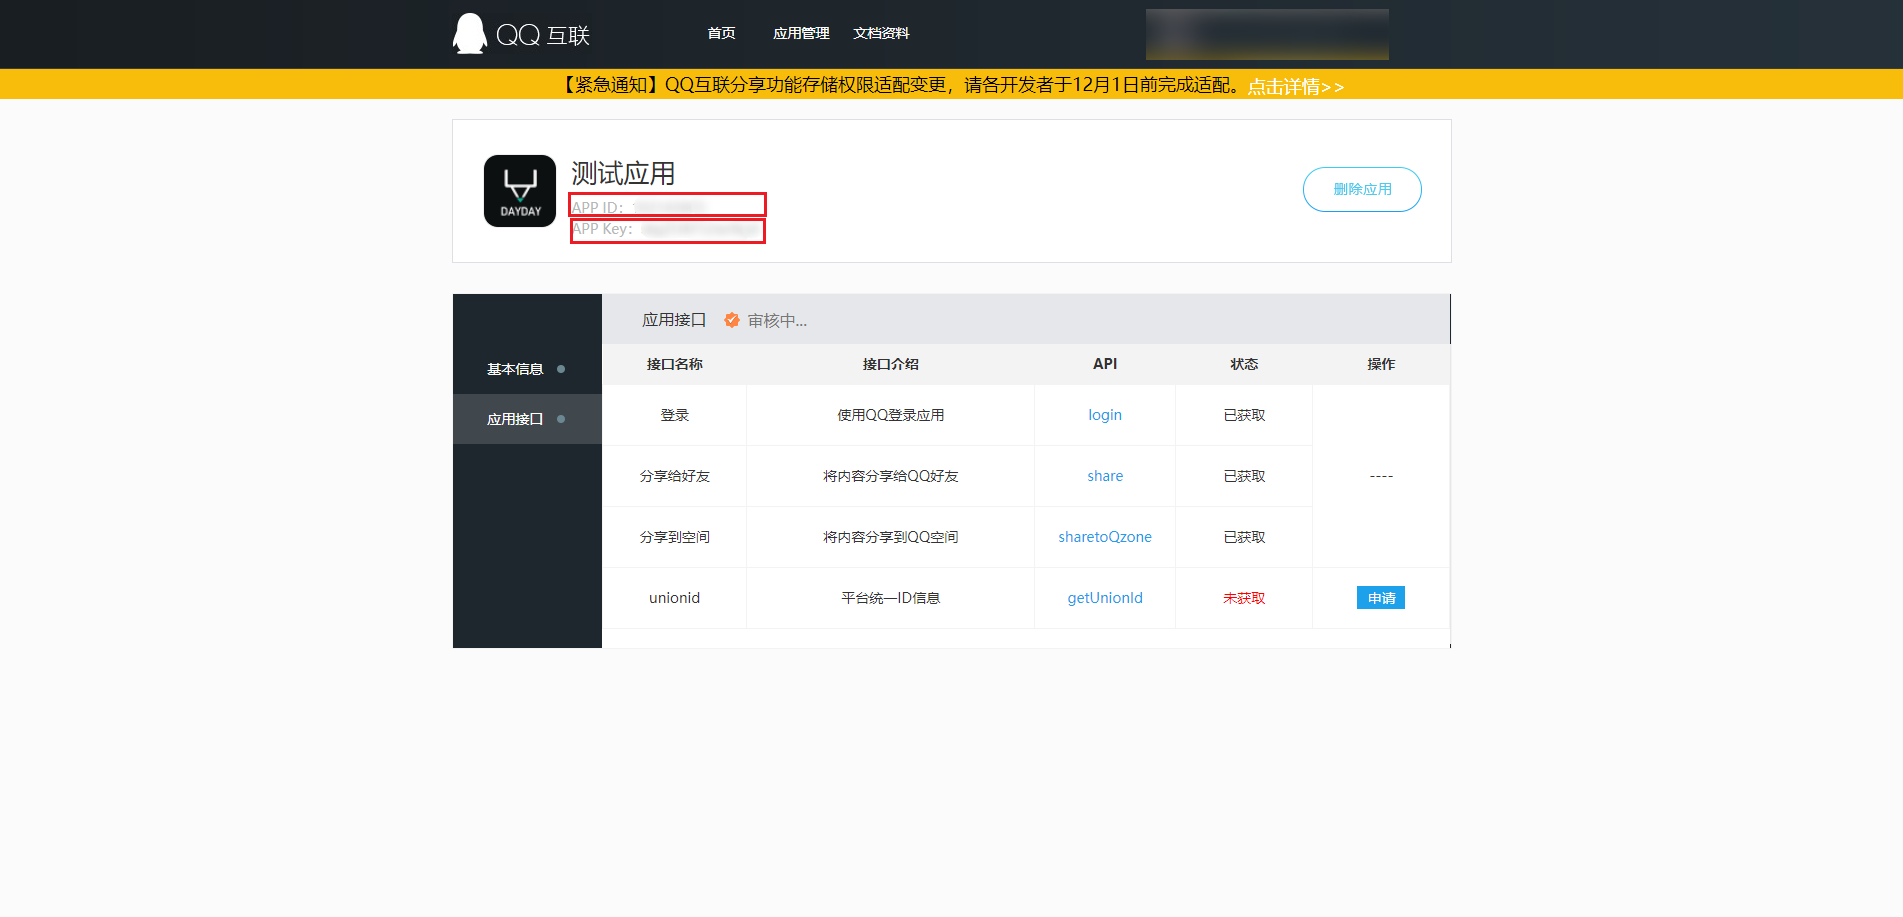Select the red-boxed APP ID field
Viewport: 1903px width, 917px height.
(x=667, y=204)
